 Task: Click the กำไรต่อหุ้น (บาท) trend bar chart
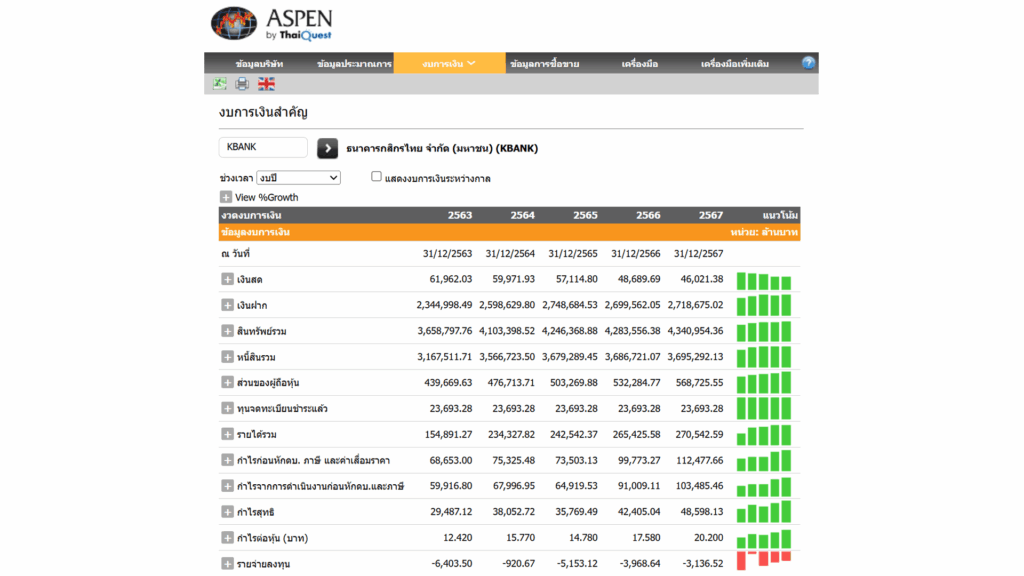coord(764,539)
